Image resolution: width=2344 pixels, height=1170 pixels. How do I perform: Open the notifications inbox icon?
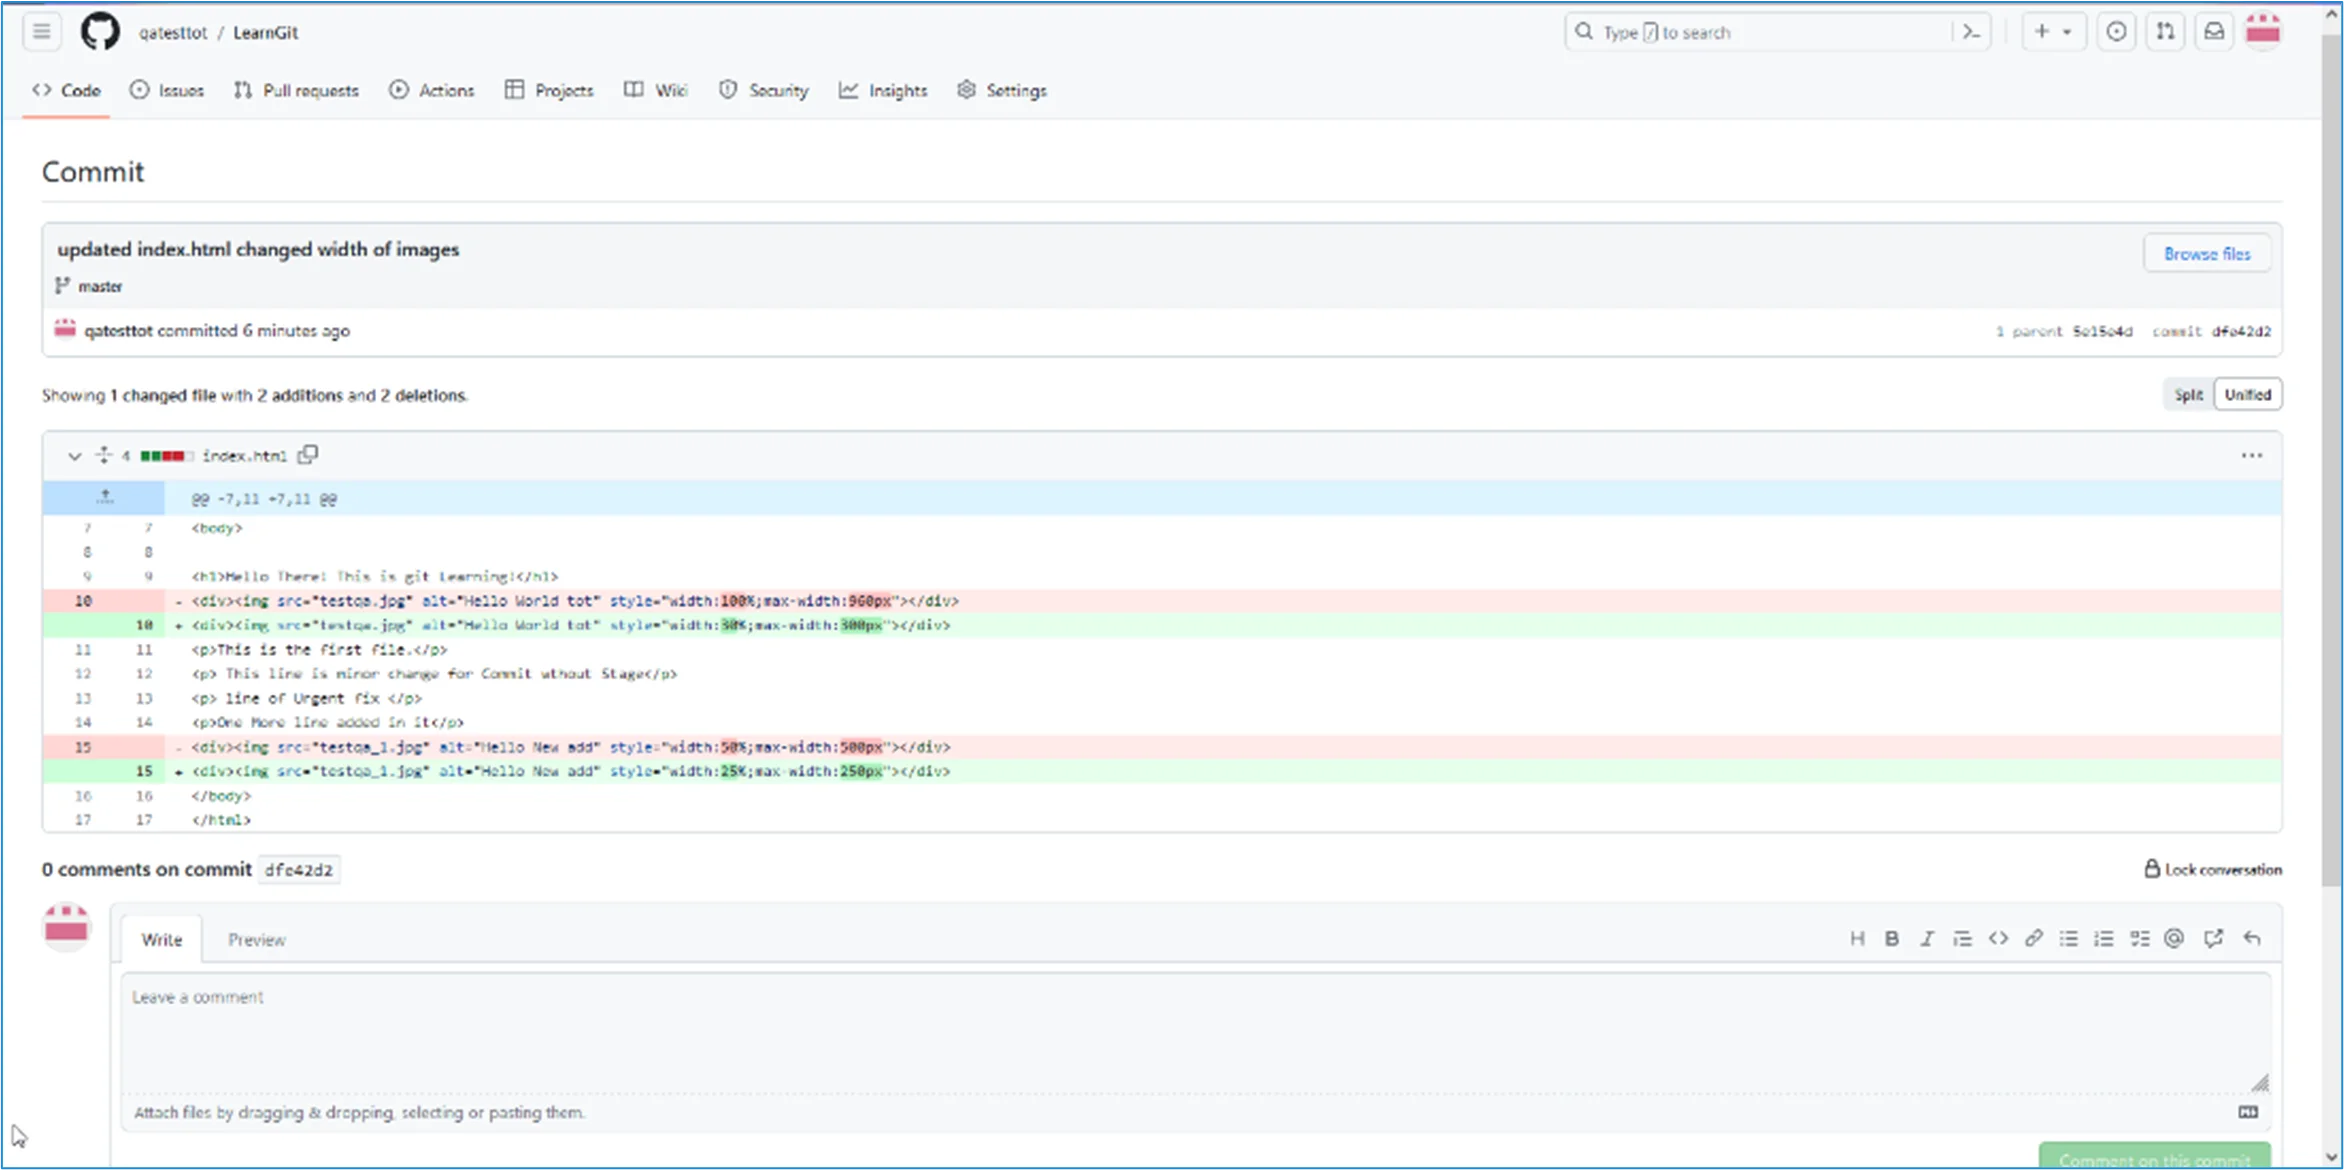[x=2214, y=32]
